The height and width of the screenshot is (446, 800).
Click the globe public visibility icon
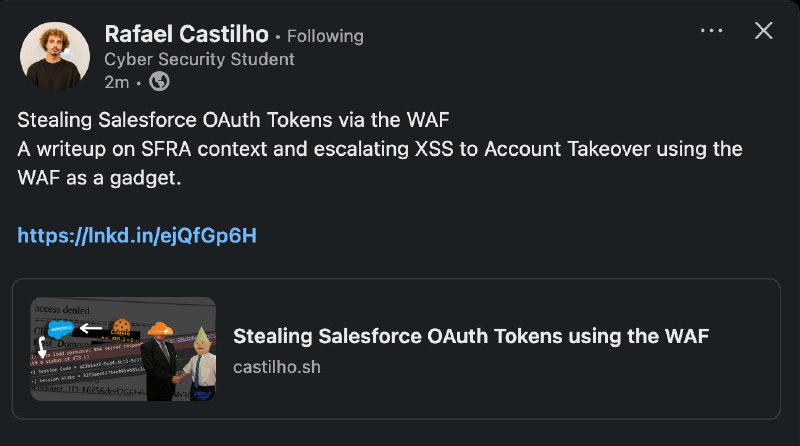coord(159,82)
